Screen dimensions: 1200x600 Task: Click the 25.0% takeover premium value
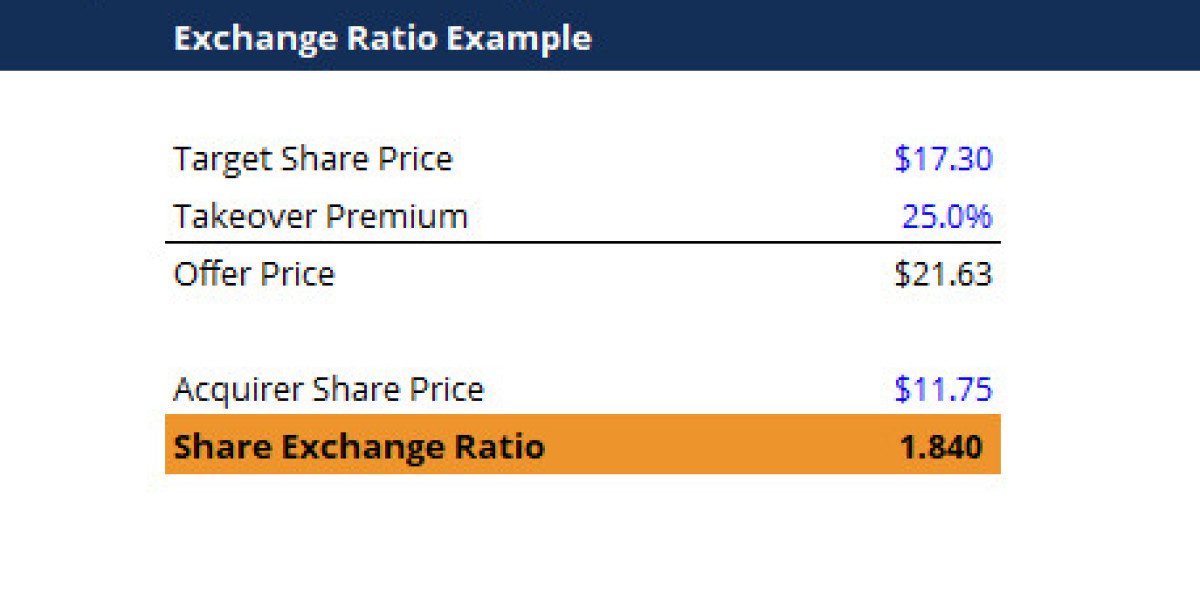[947, 216]
